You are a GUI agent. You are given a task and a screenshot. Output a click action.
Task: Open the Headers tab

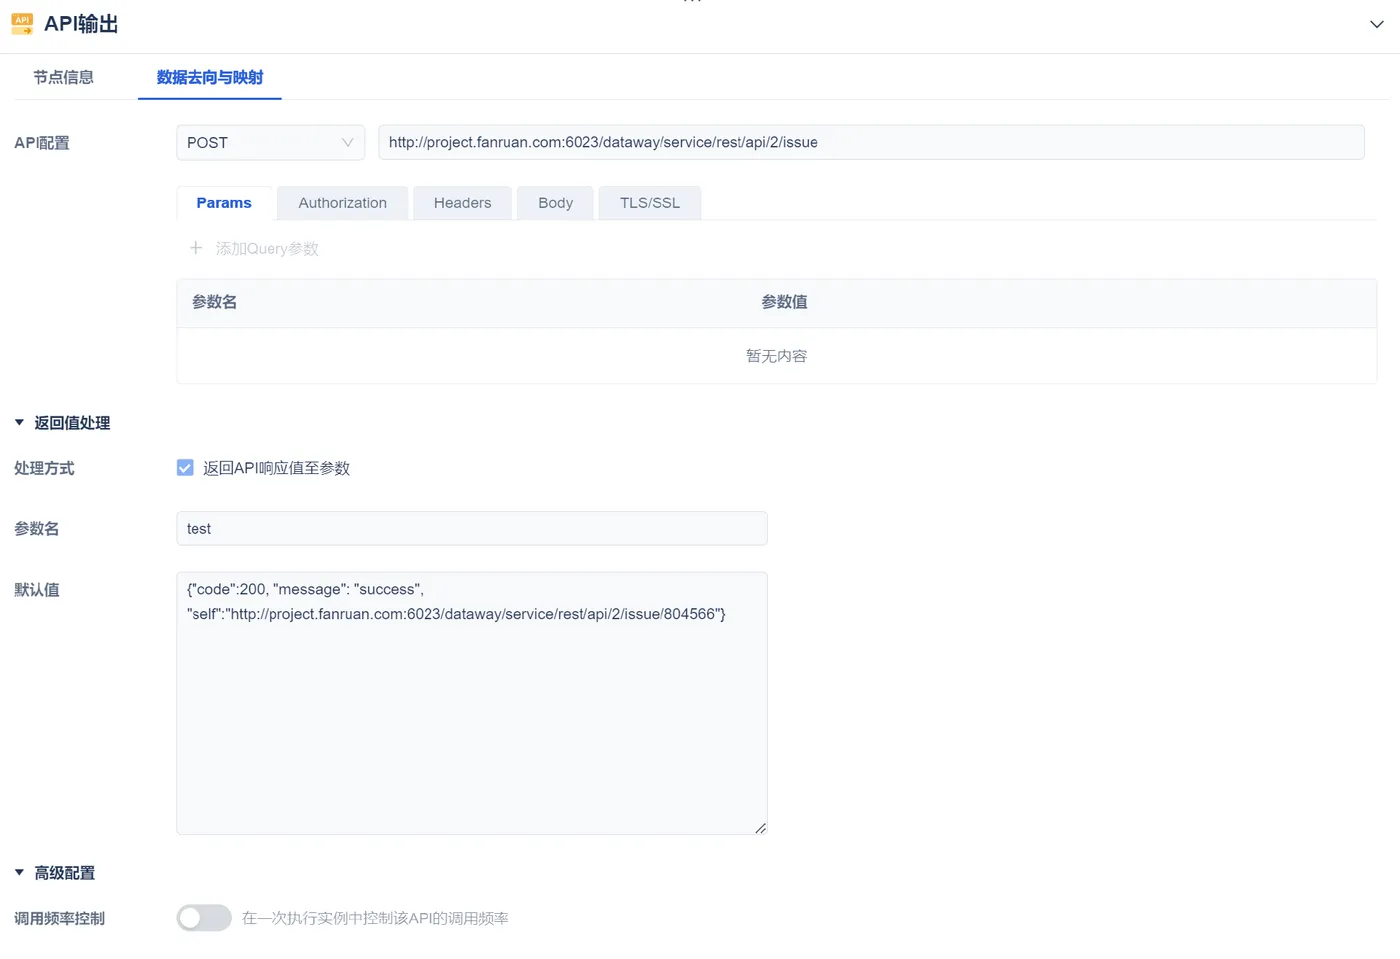(462, 203)
